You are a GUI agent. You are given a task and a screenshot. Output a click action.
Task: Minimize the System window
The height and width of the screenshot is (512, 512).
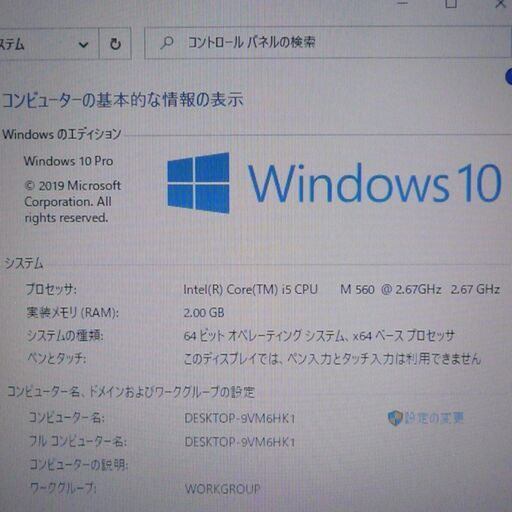click(403, 3)
